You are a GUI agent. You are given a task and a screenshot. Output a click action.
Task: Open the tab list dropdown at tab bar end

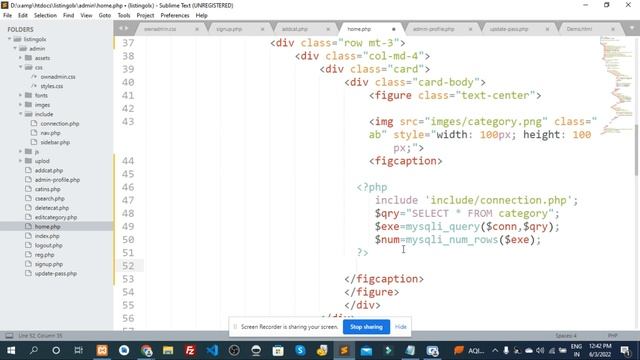(x=631, y=28)
